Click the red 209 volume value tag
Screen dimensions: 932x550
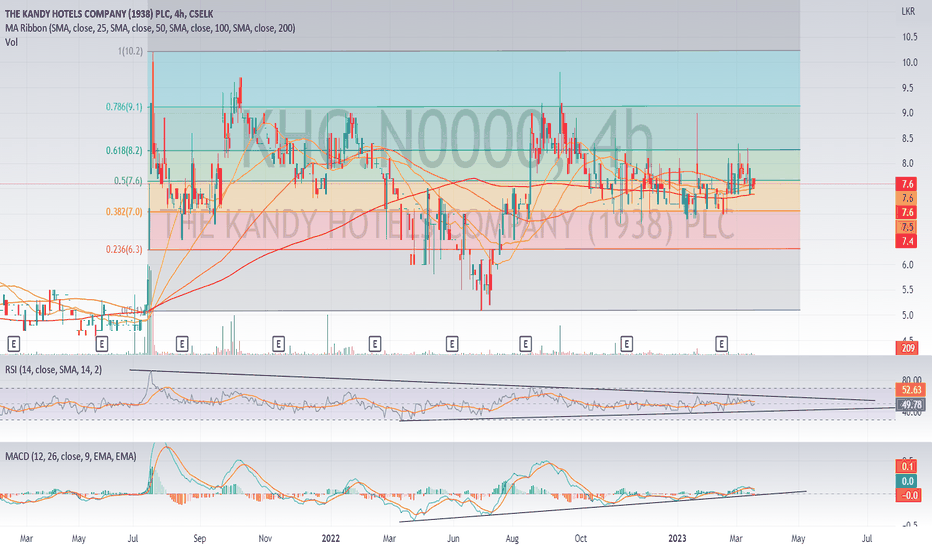click(x=907, y=348)
